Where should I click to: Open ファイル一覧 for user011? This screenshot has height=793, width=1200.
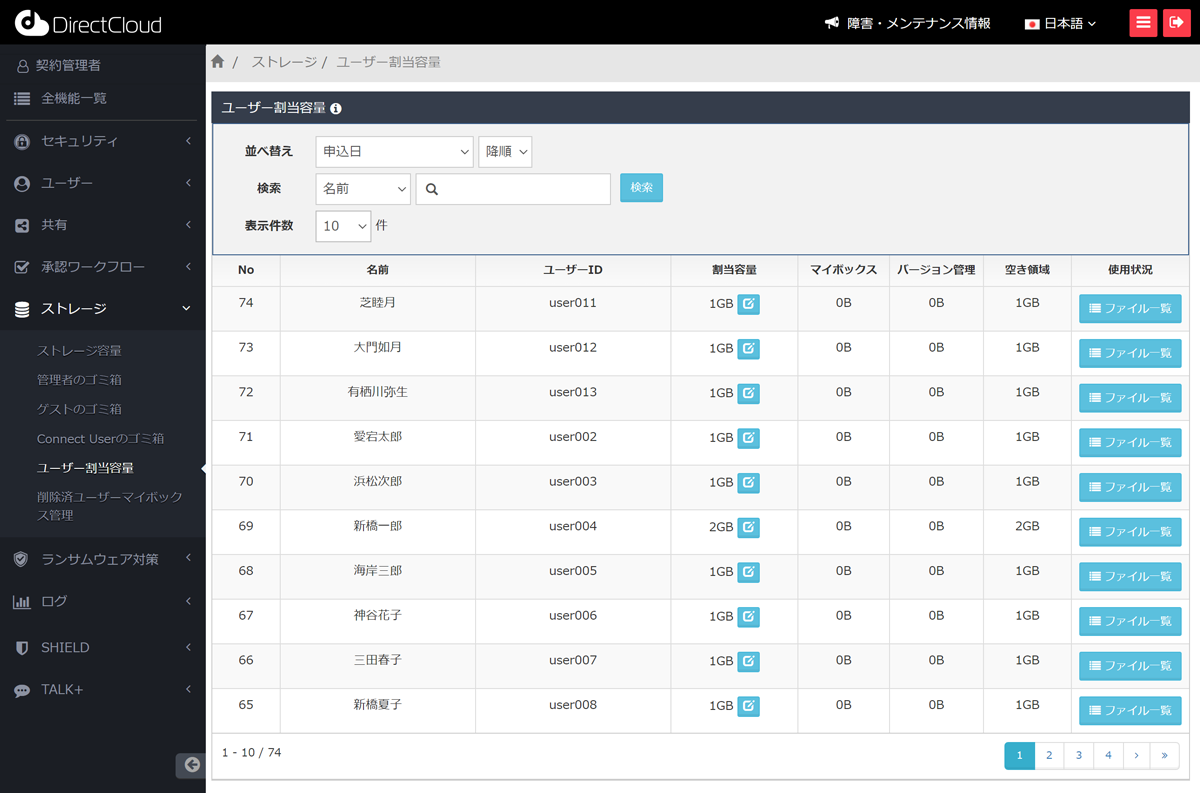click(x=1130, y=309)
